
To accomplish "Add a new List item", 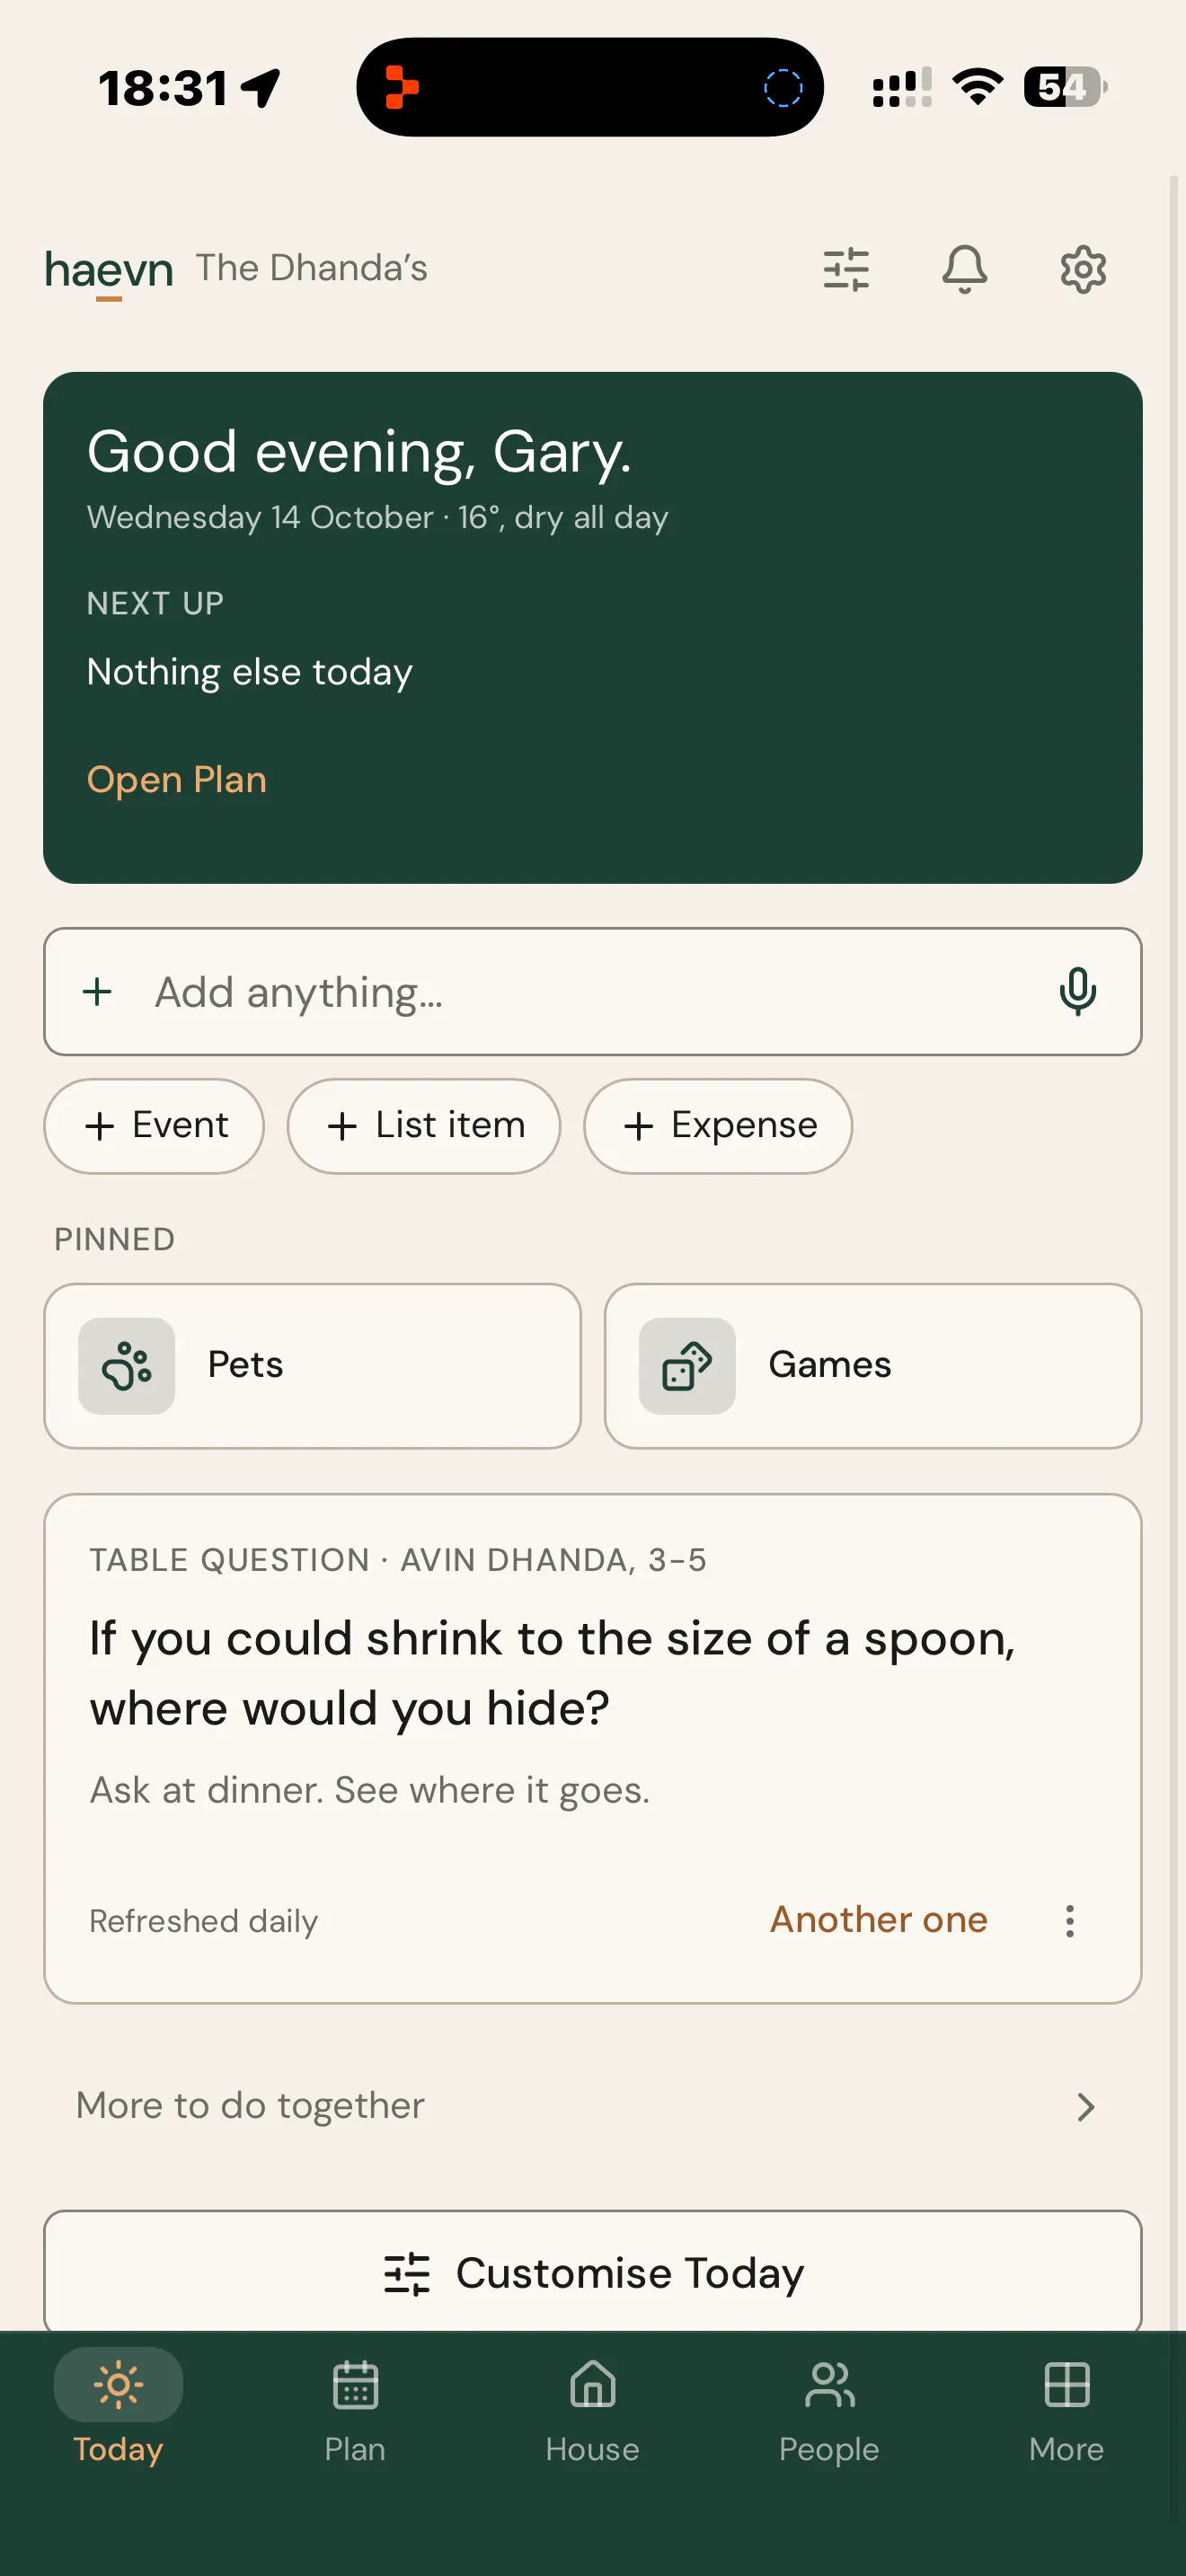I will (x=424, y=1126).
